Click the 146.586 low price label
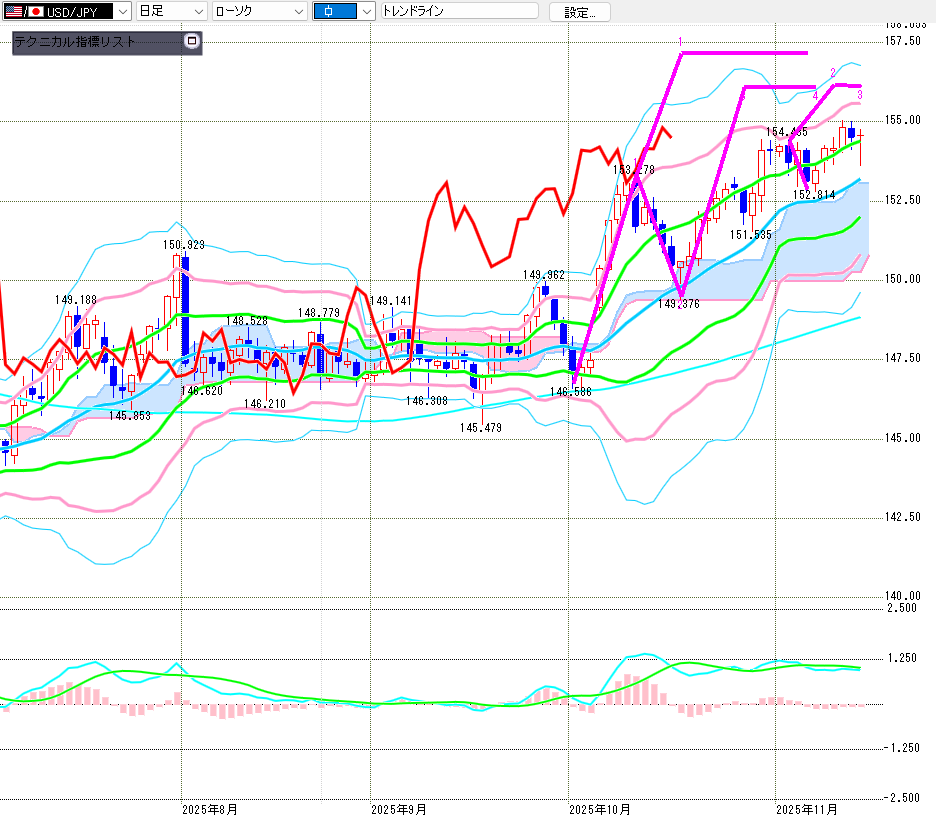This screenshot has height=820, width=936. click(570, 393)
